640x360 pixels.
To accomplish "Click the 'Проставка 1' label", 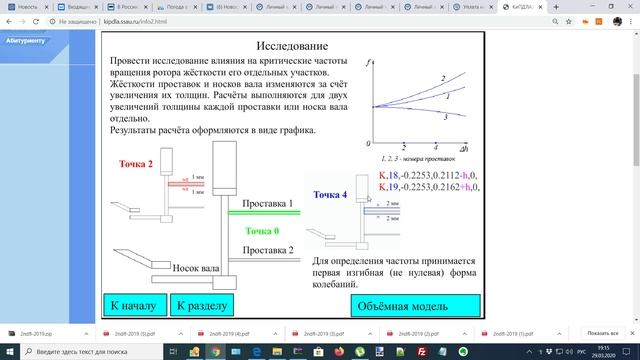I will (267, 203).
